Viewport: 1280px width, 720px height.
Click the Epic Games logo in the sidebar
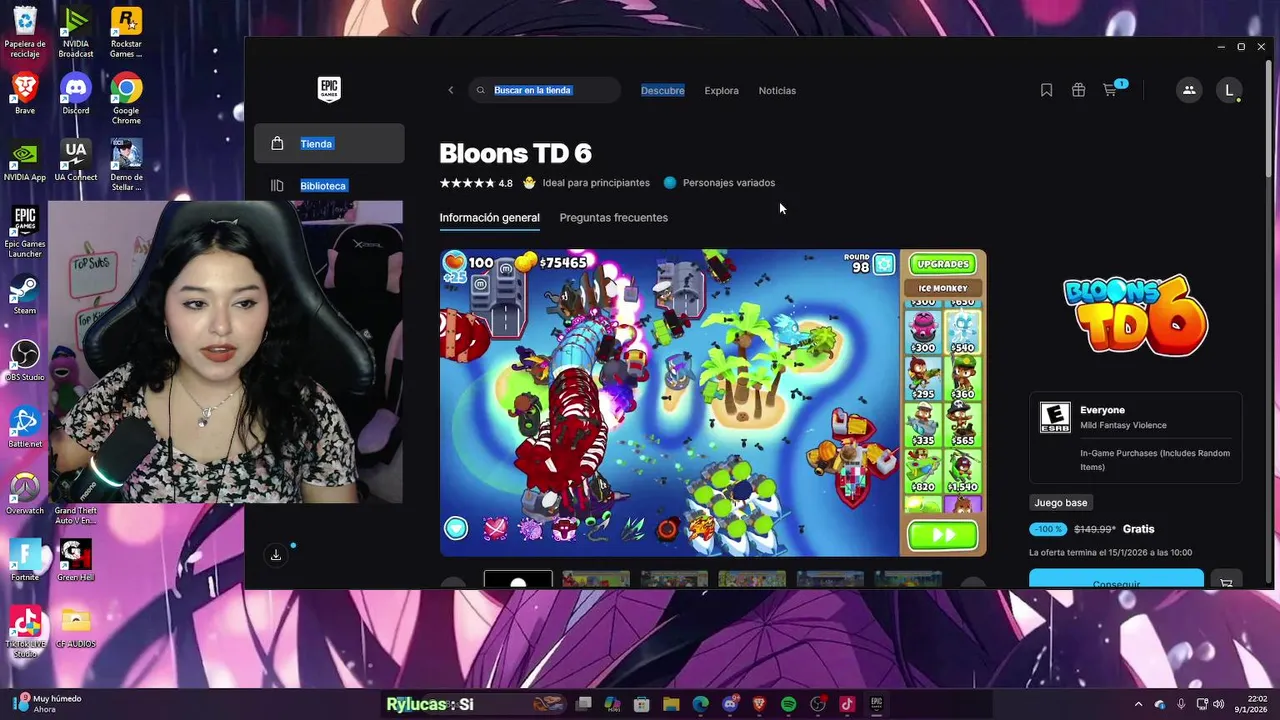click(x=329, y=89)
